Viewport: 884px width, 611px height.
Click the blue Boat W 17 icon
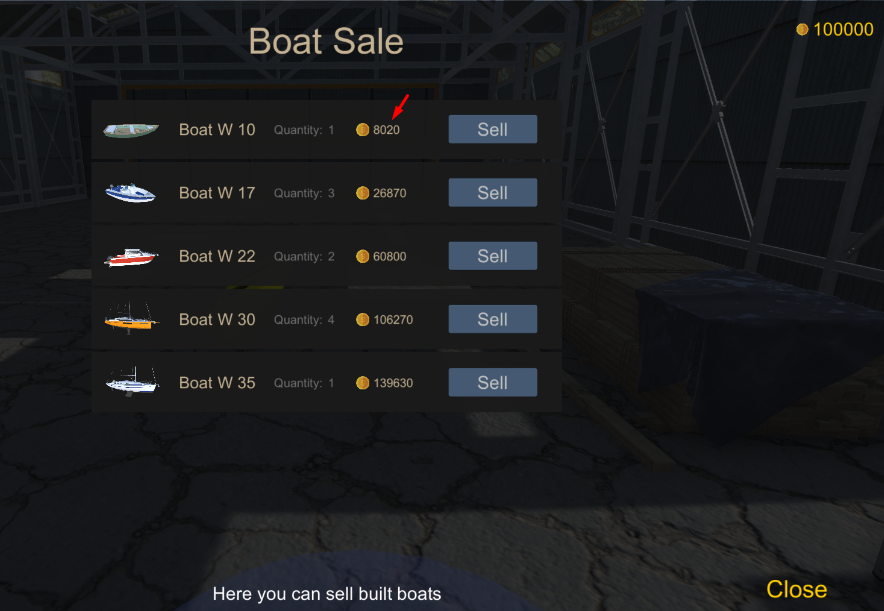(130, 193)
